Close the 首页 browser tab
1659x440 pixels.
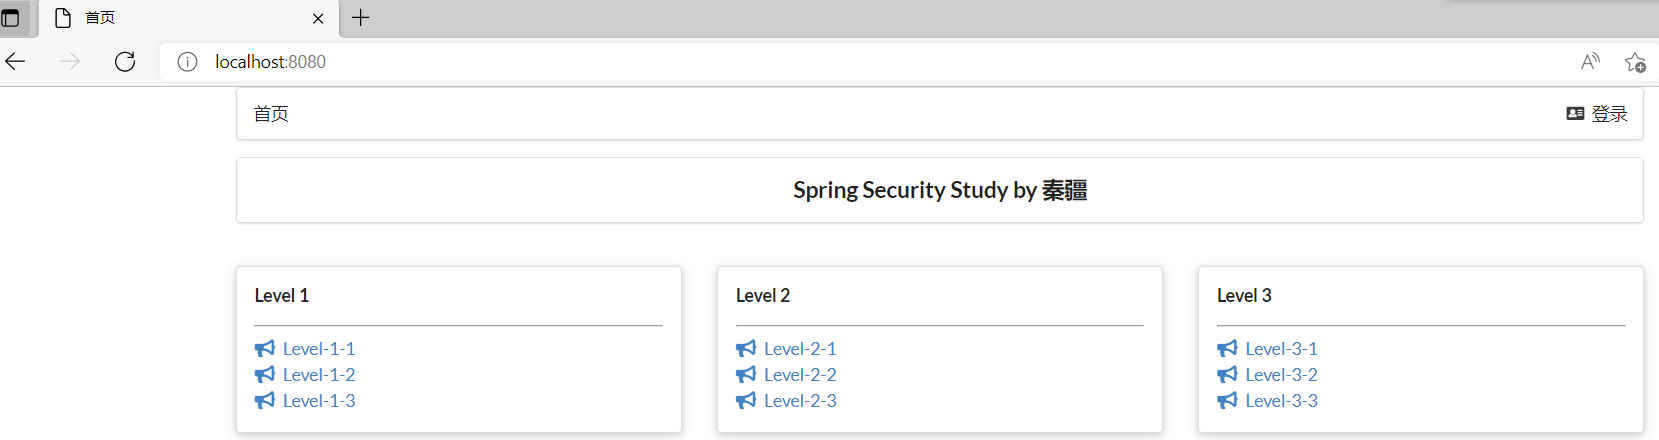click(318, 18)
